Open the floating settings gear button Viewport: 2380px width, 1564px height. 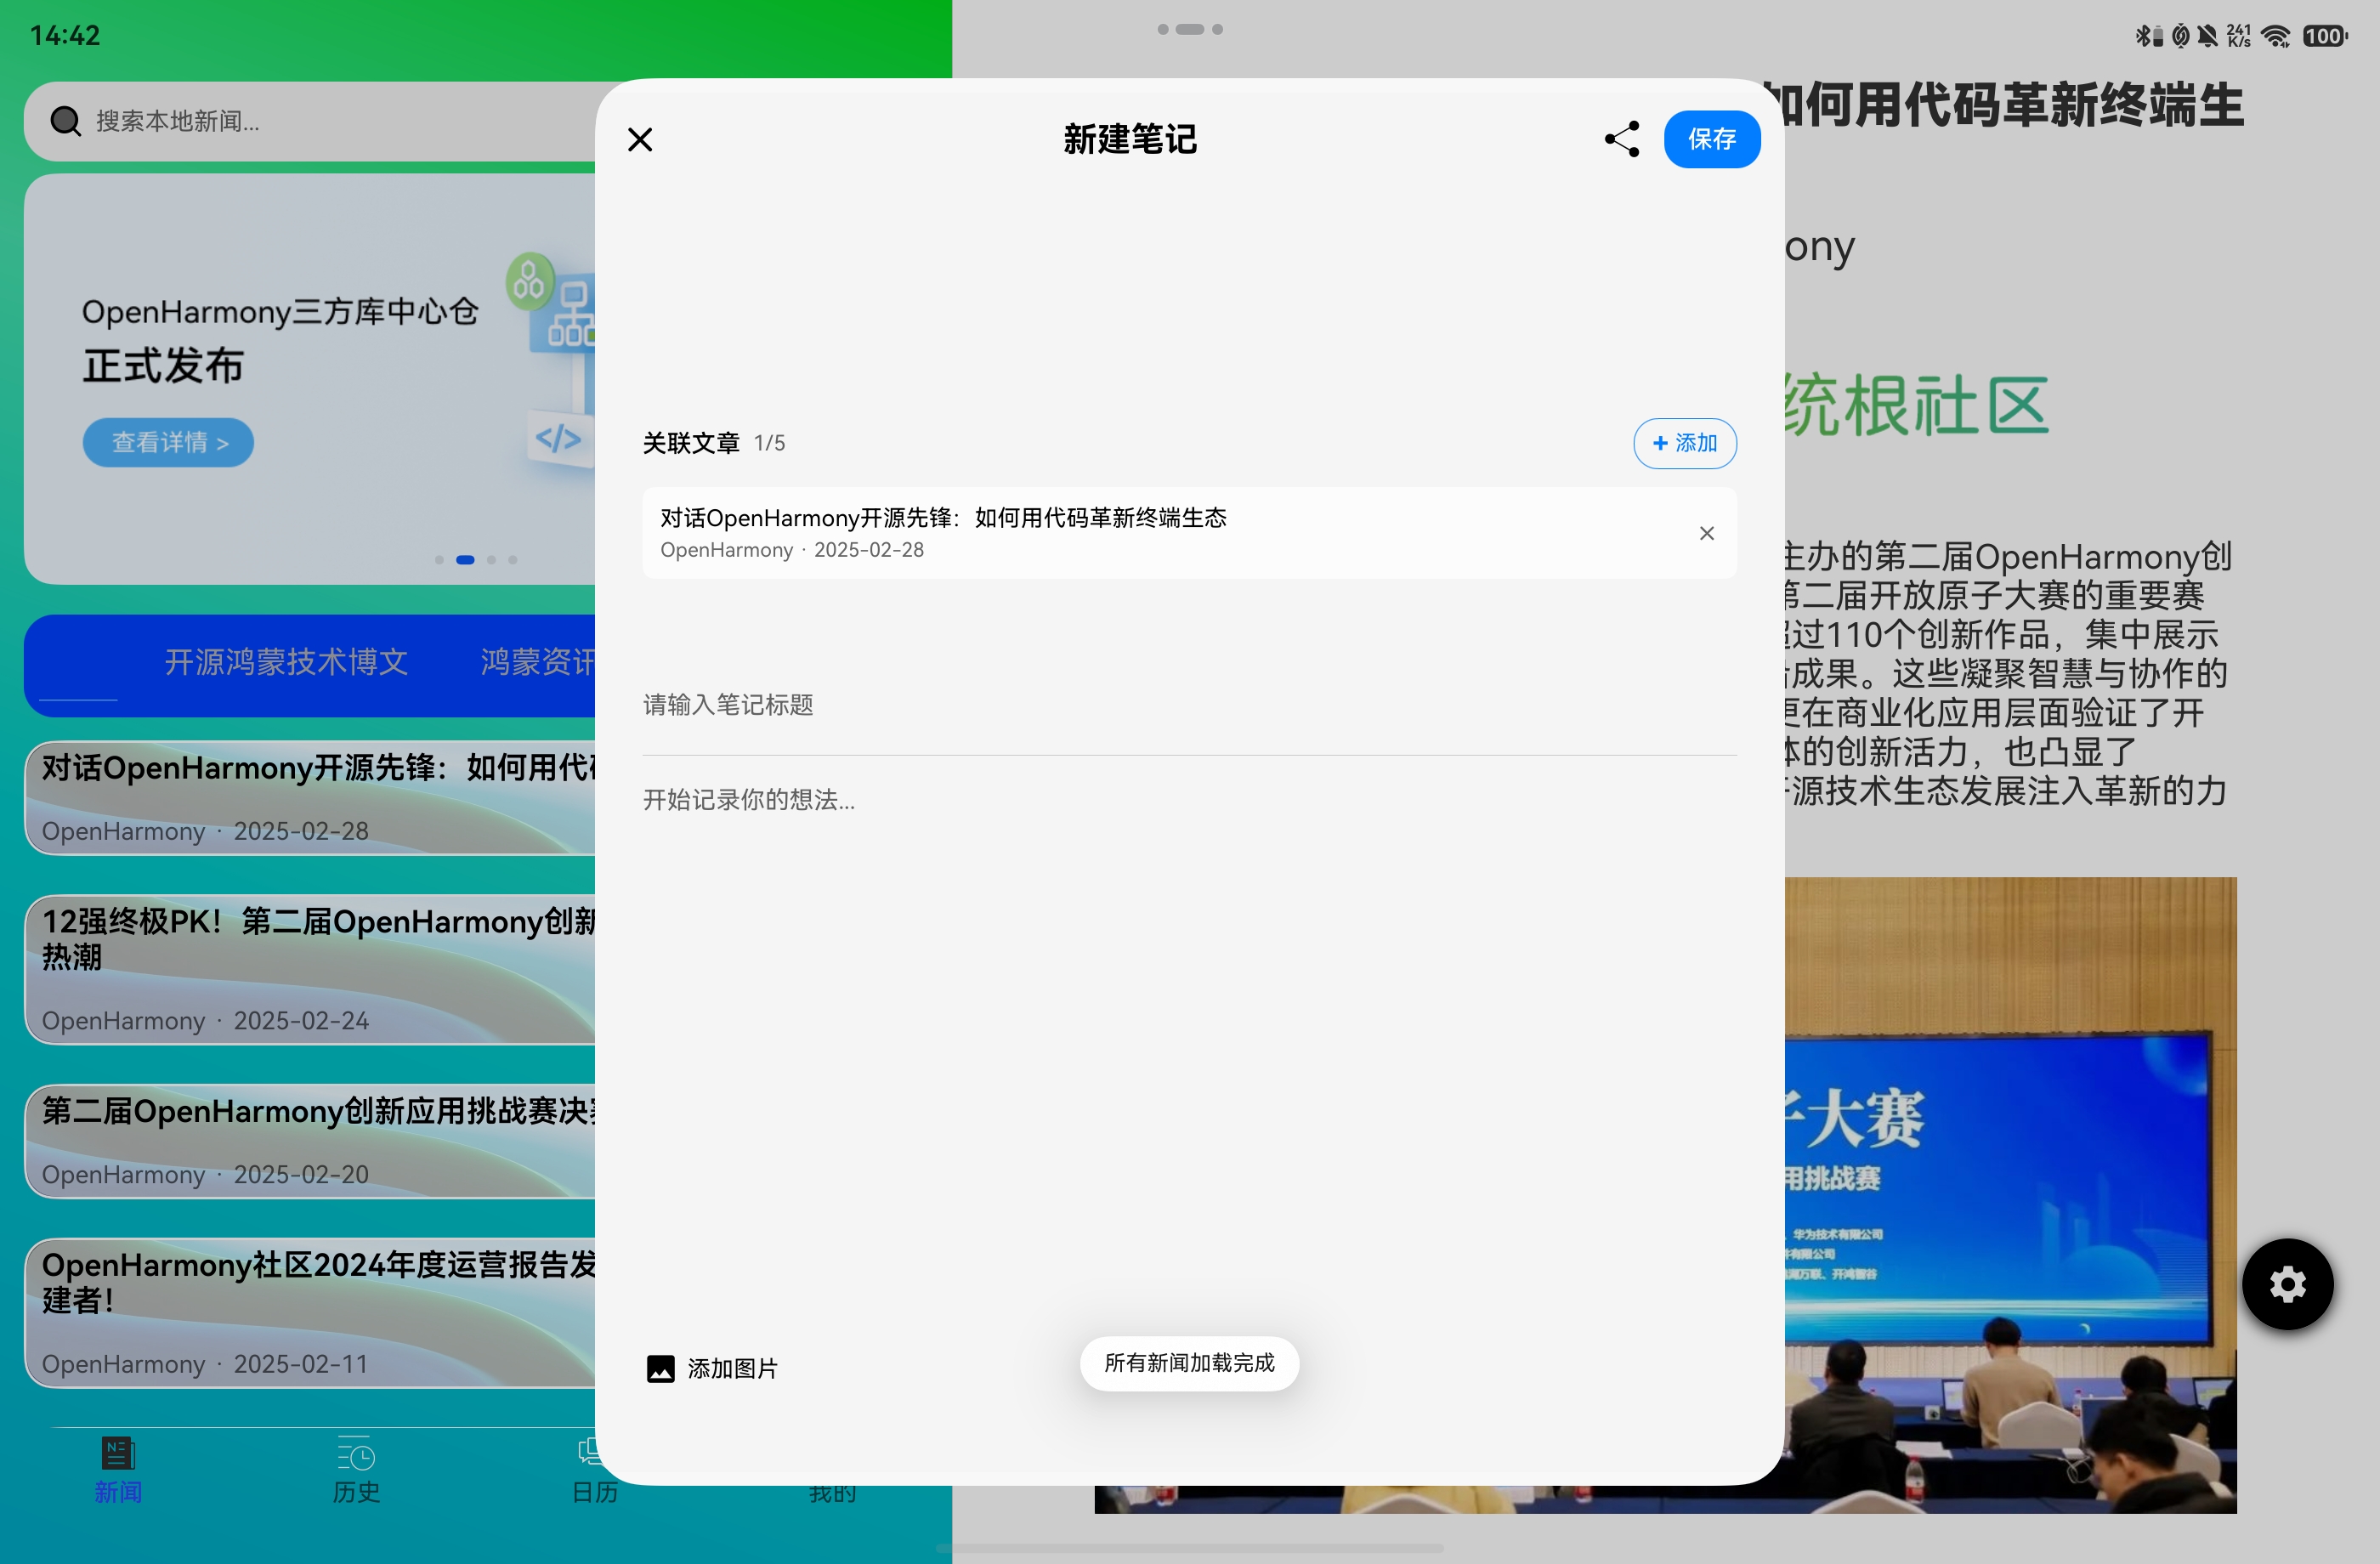click(x=2287, y=1284)
